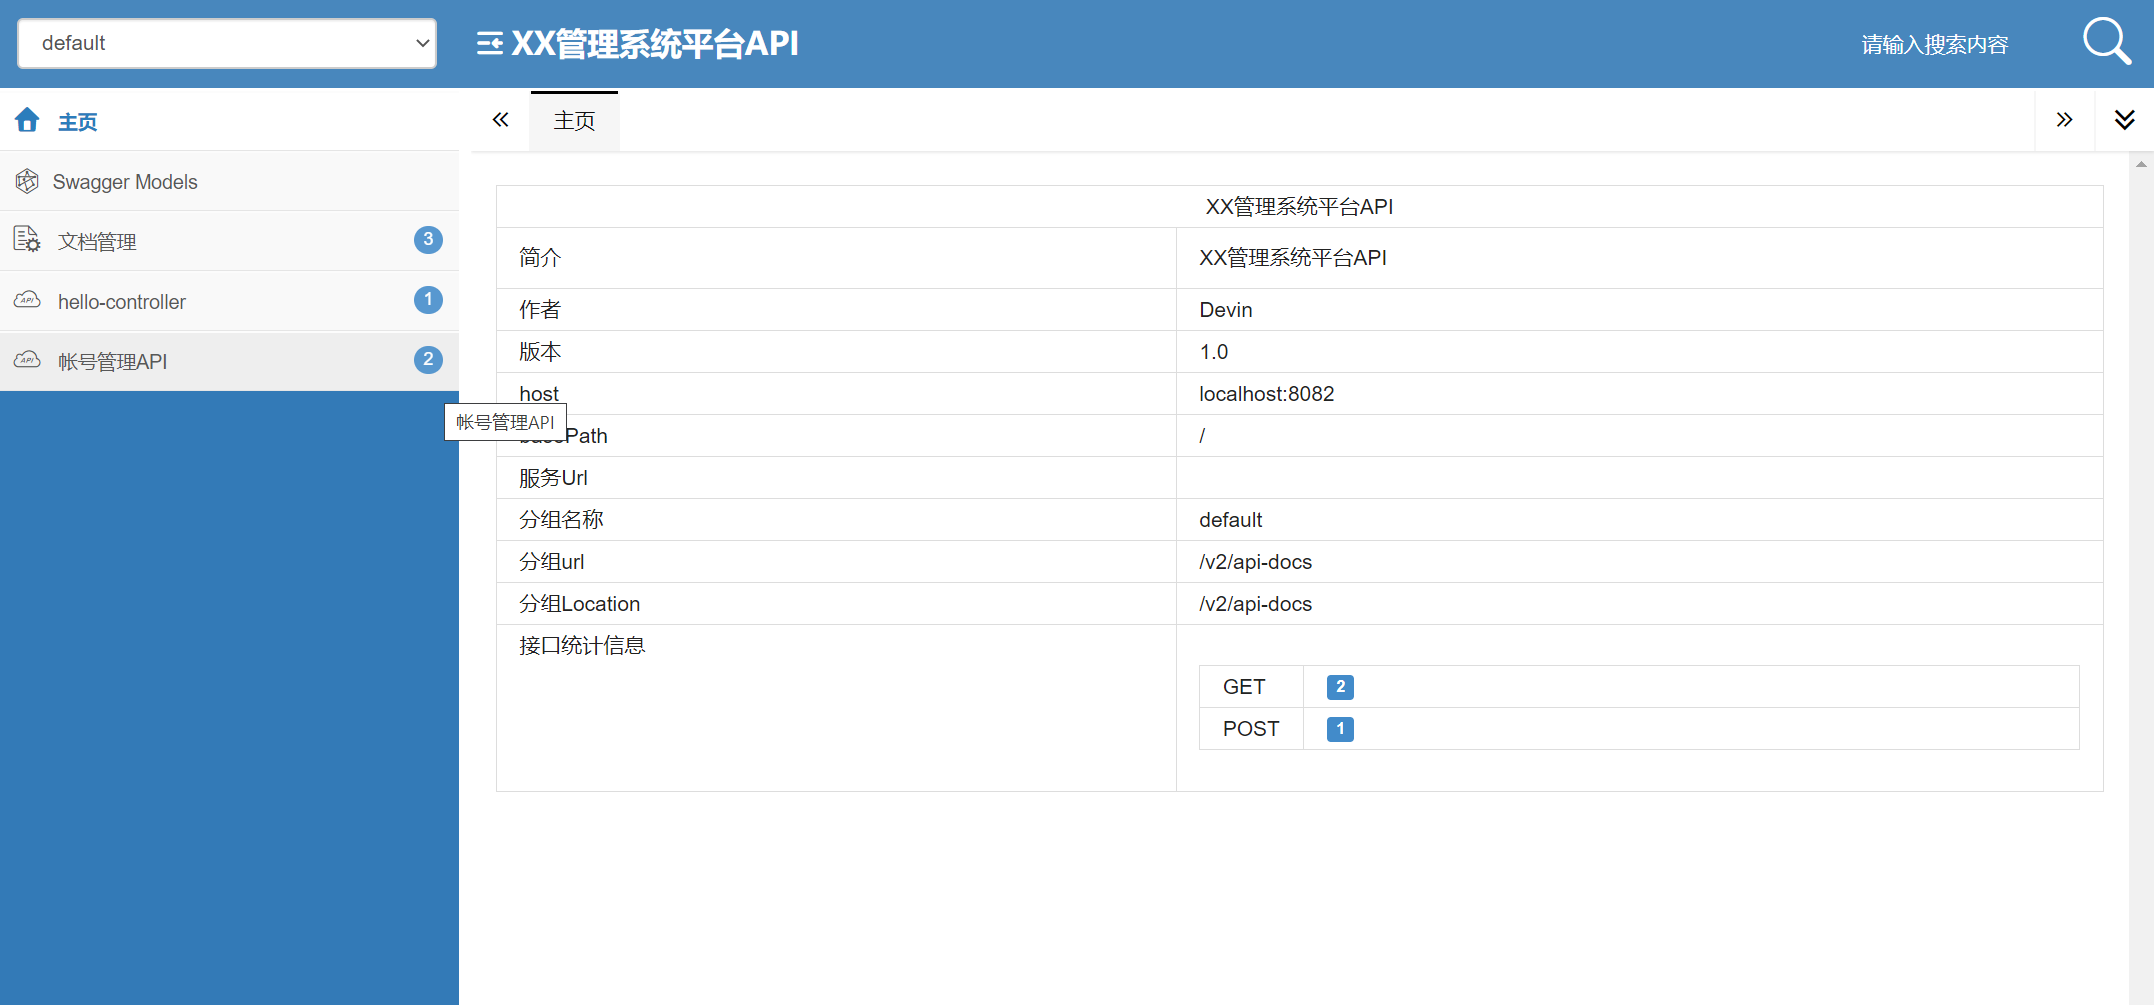Screen dimensions: 2154x1005
Task: Click the GET count badge 2
Action: tap(1340, 687)
